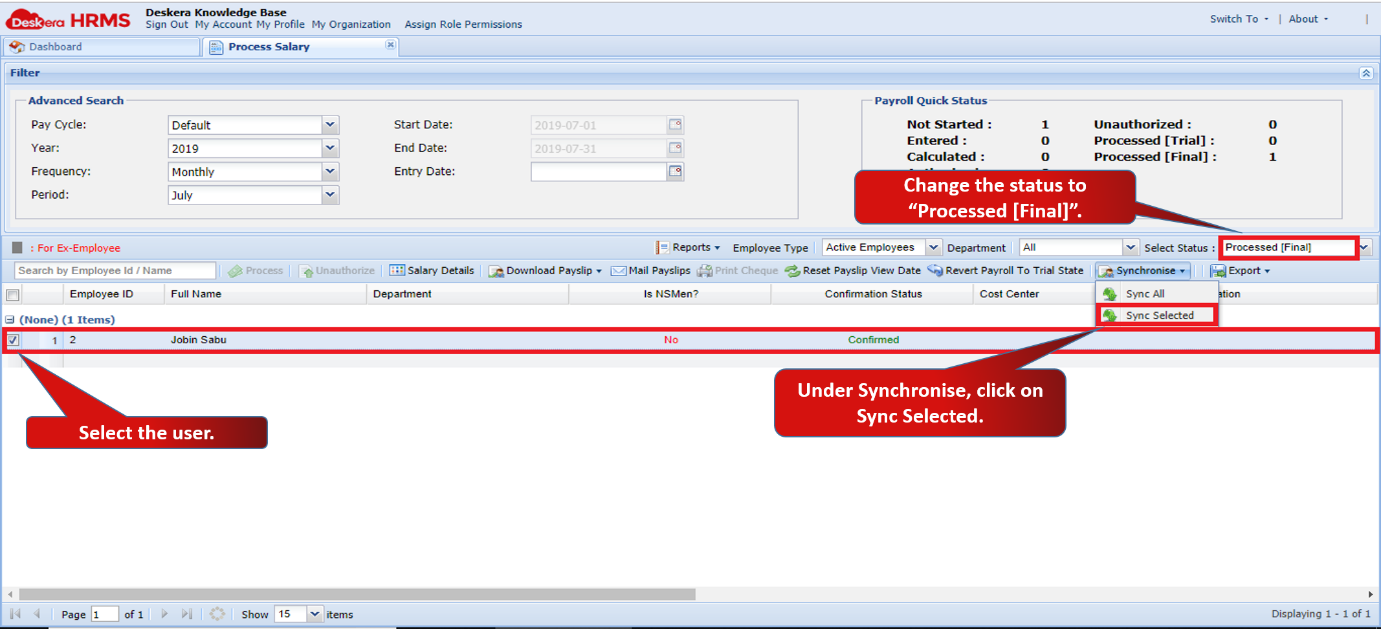Image resolution: width=1381 pixels, height=629 pixels.
Task: Open the Employee Type dropdown
Action: click(x=933, y=247)
